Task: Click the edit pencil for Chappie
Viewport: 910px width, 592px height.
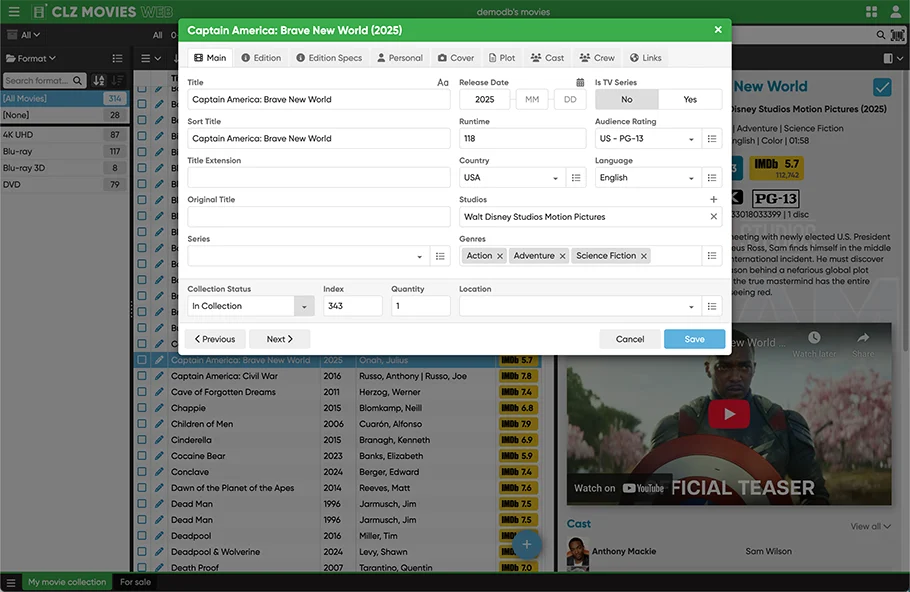Action: click(158, 408)
